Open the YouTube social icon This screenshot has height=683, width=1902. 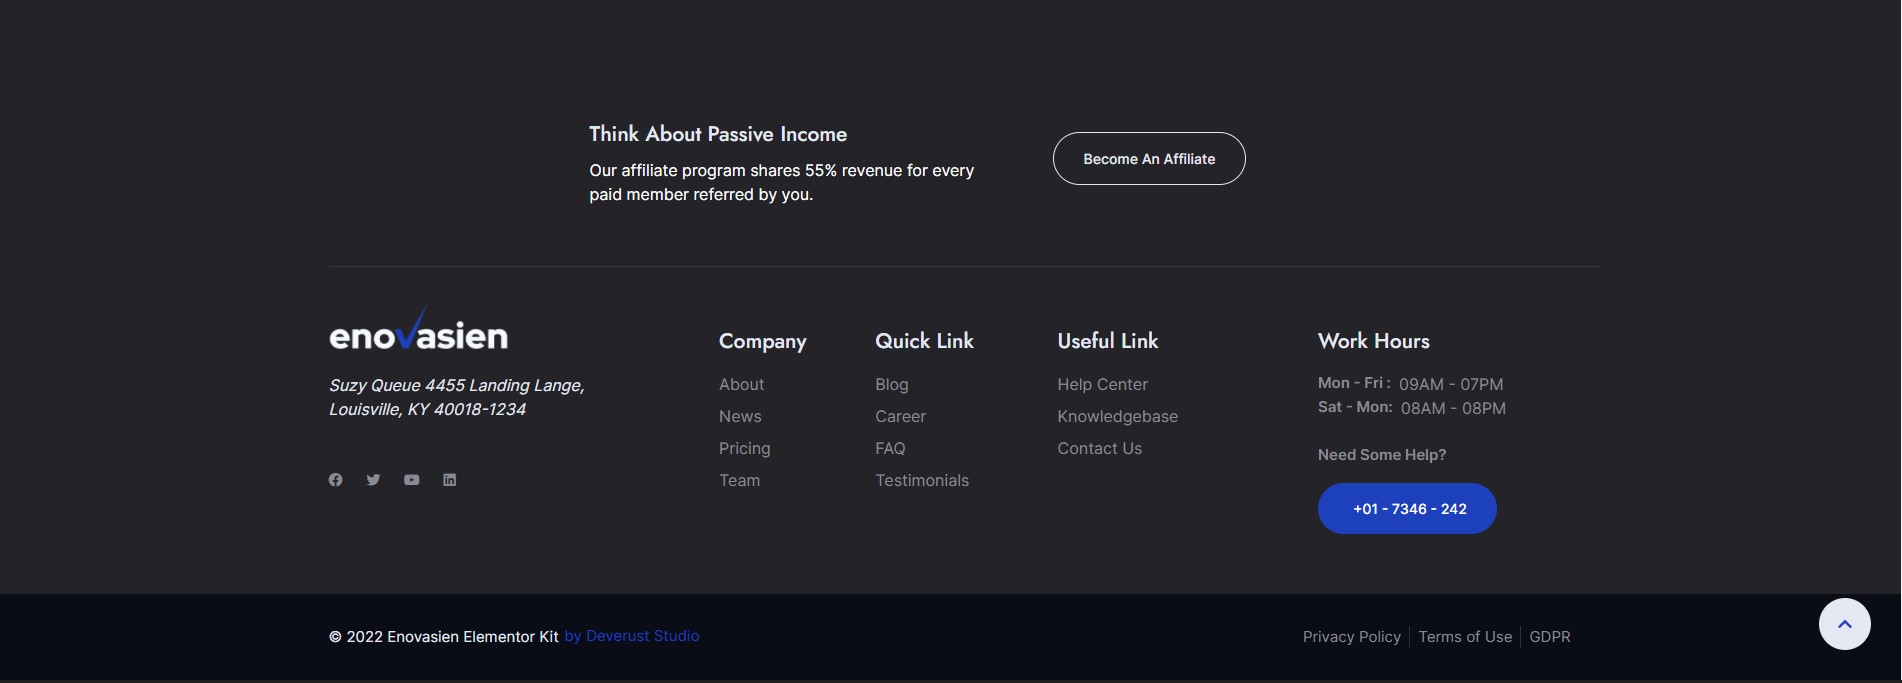tap(411, 480)
